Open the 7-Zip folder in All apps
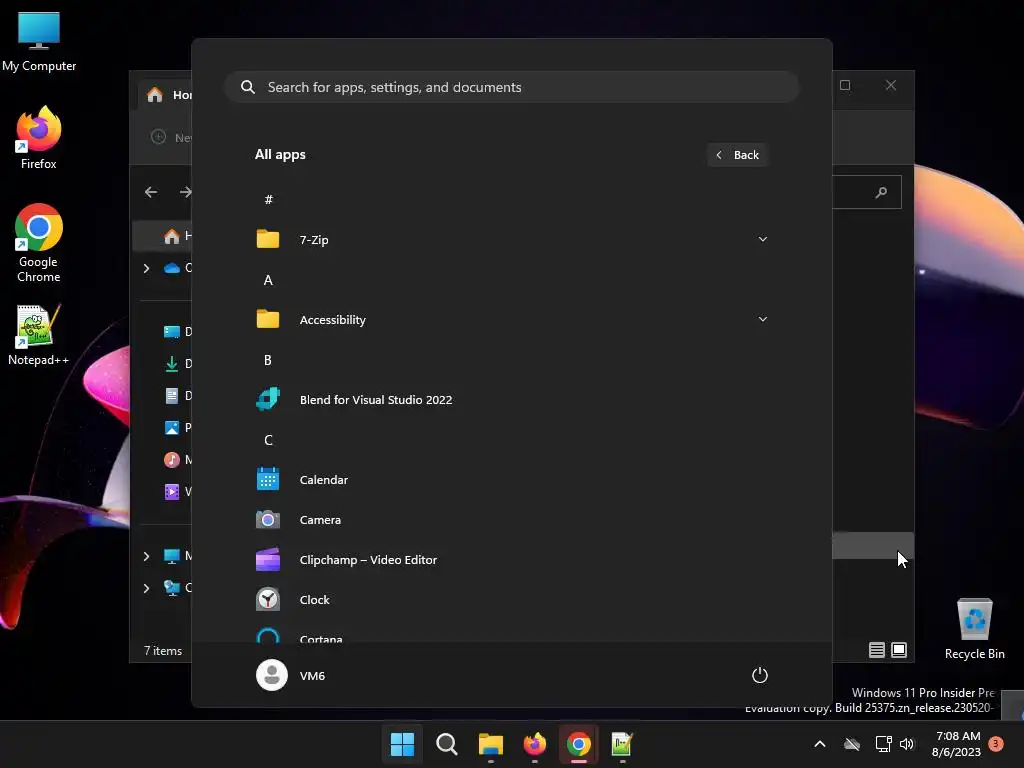Image resolution: width=1024 pixels, height=768 pixels. 511,240
